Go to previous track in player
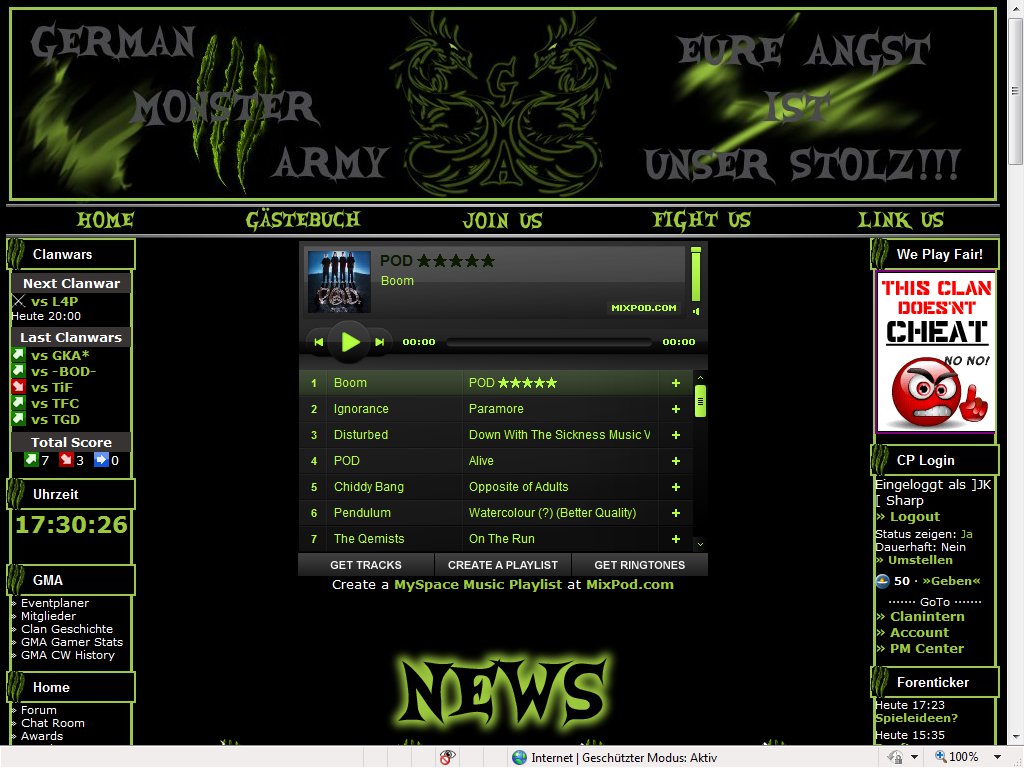The width and height of the screenshot is (1024, 768). tap(318, 342)
